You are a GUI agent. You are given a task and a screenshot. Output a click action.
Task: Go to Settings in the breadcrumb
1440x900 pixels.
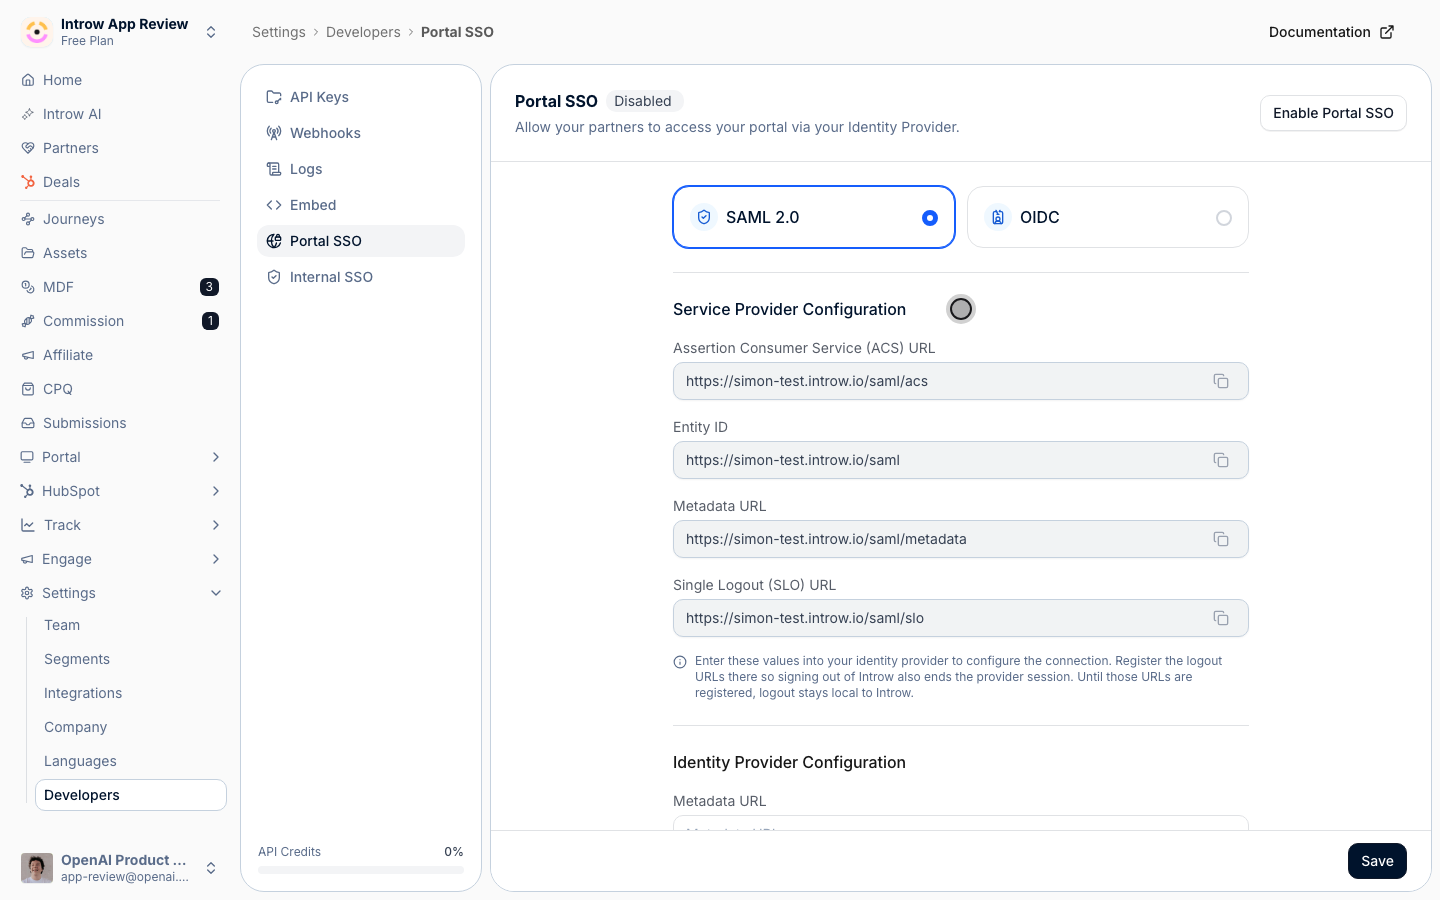pyautogui.click(x=279, y=32)
